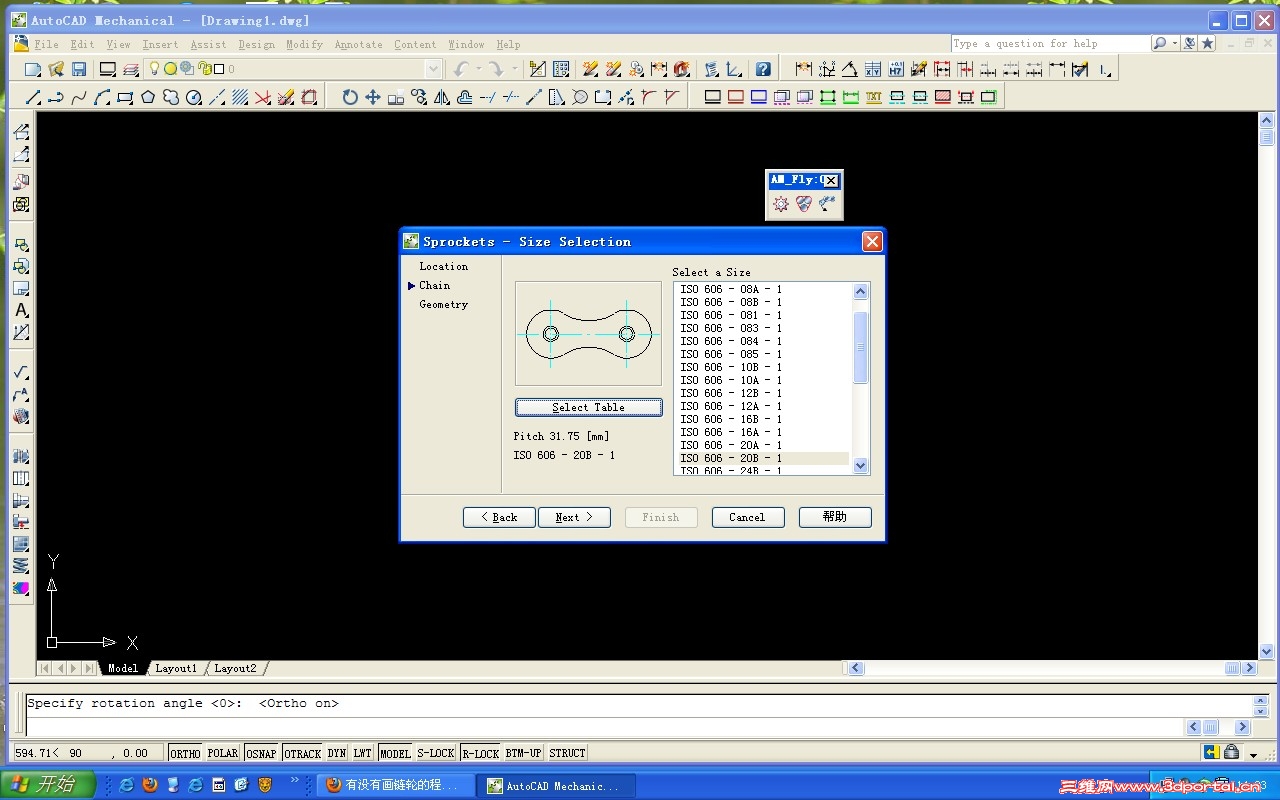The image size is (1280, 800).
Task: Select the Geometry step in dialog
Action: (444, 304)
